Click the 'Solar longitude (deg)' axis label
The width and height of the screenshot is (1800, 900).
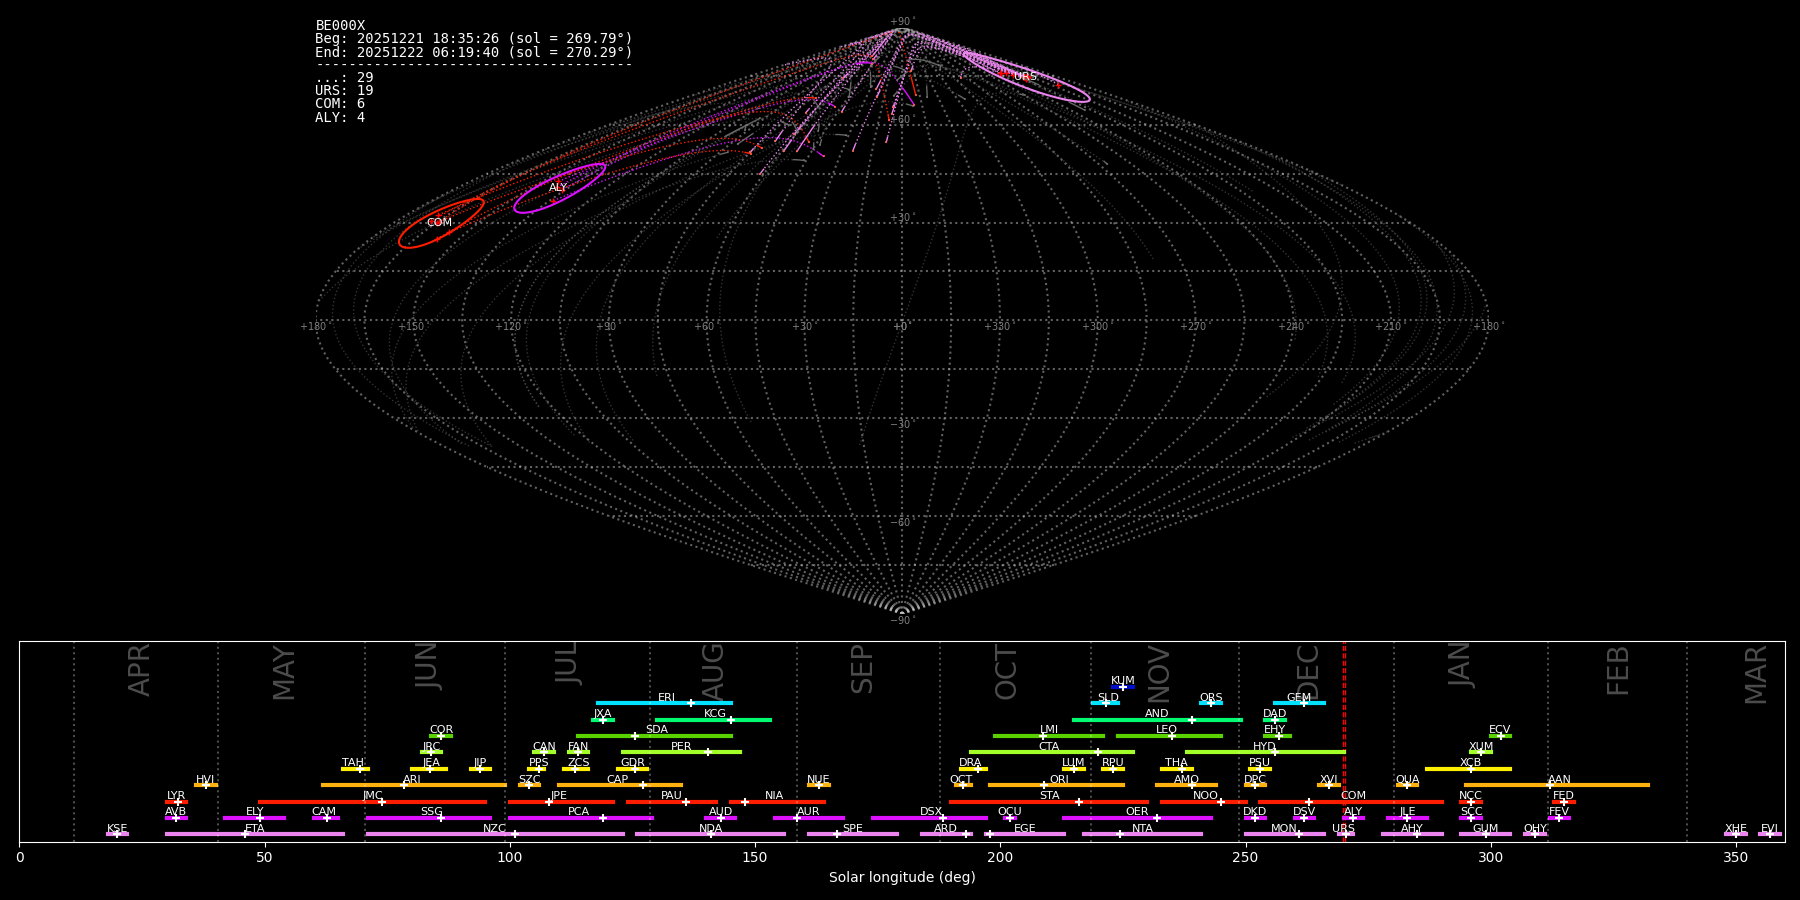(x=902, y=878)
